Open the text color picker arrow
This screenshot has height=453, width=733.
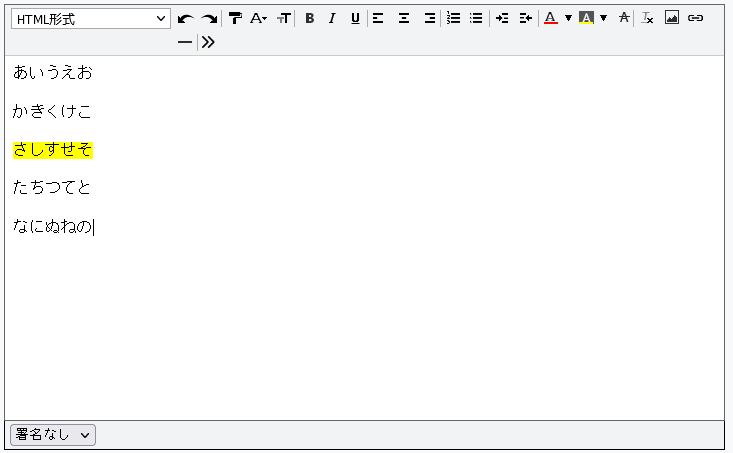click(568, 18)
